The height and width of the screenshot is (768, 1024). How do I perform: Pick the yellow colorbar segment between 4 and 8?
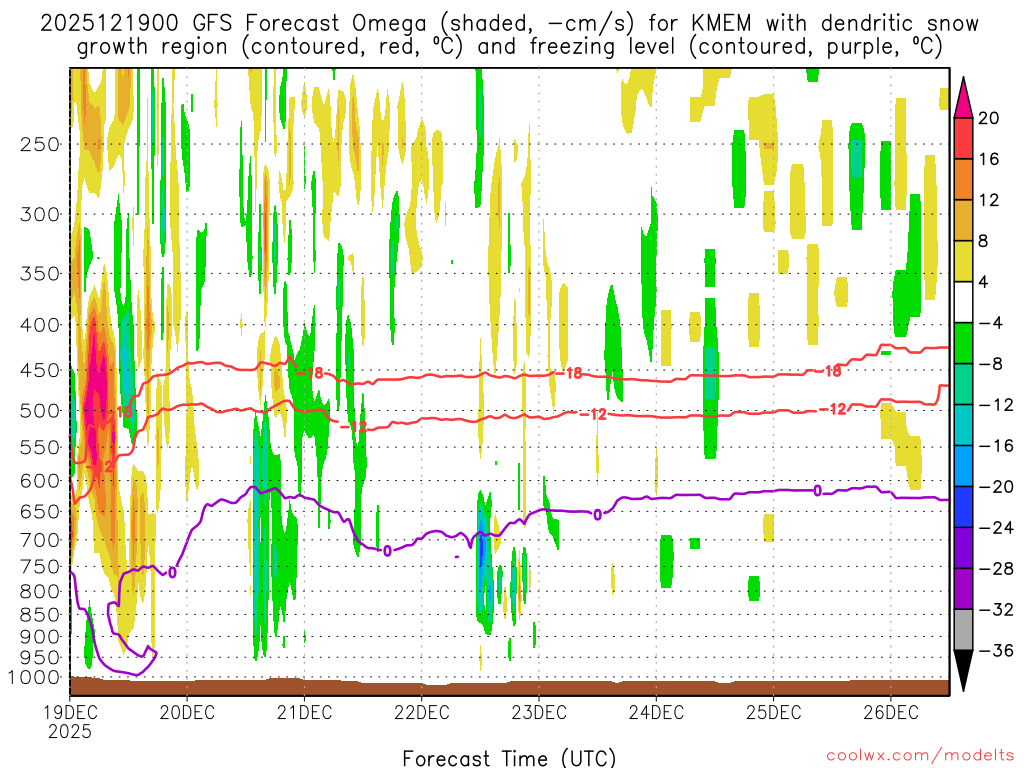pyautogui.click(x=963, y=261)
